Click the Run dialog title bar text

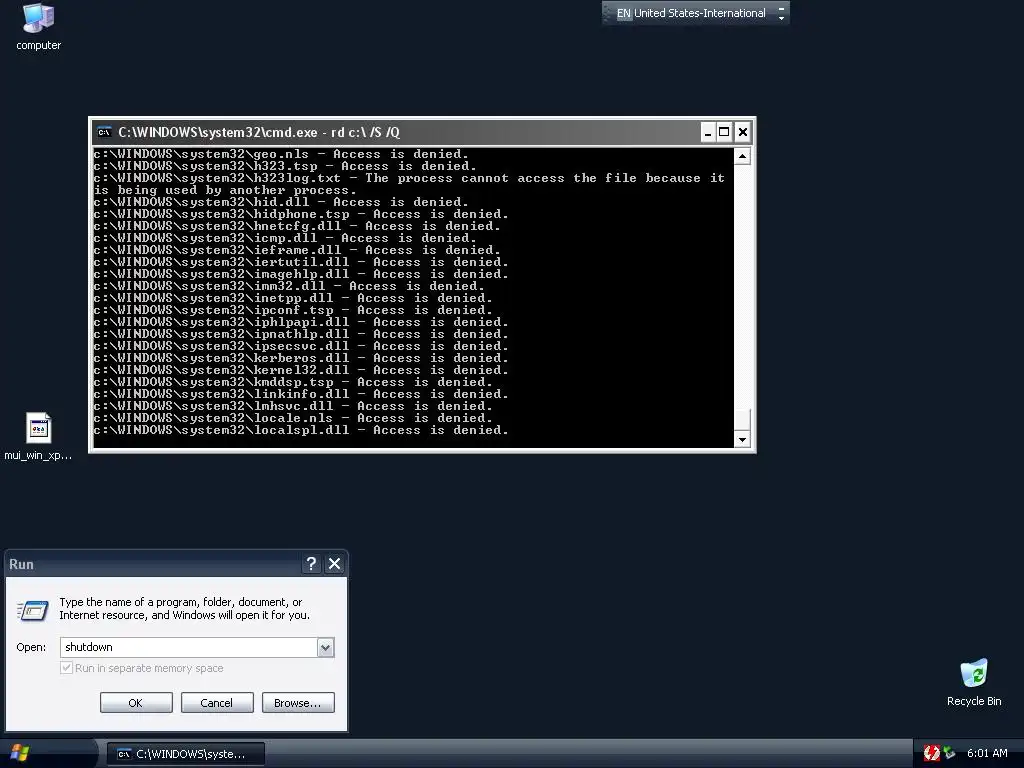[x=21, y=564]
